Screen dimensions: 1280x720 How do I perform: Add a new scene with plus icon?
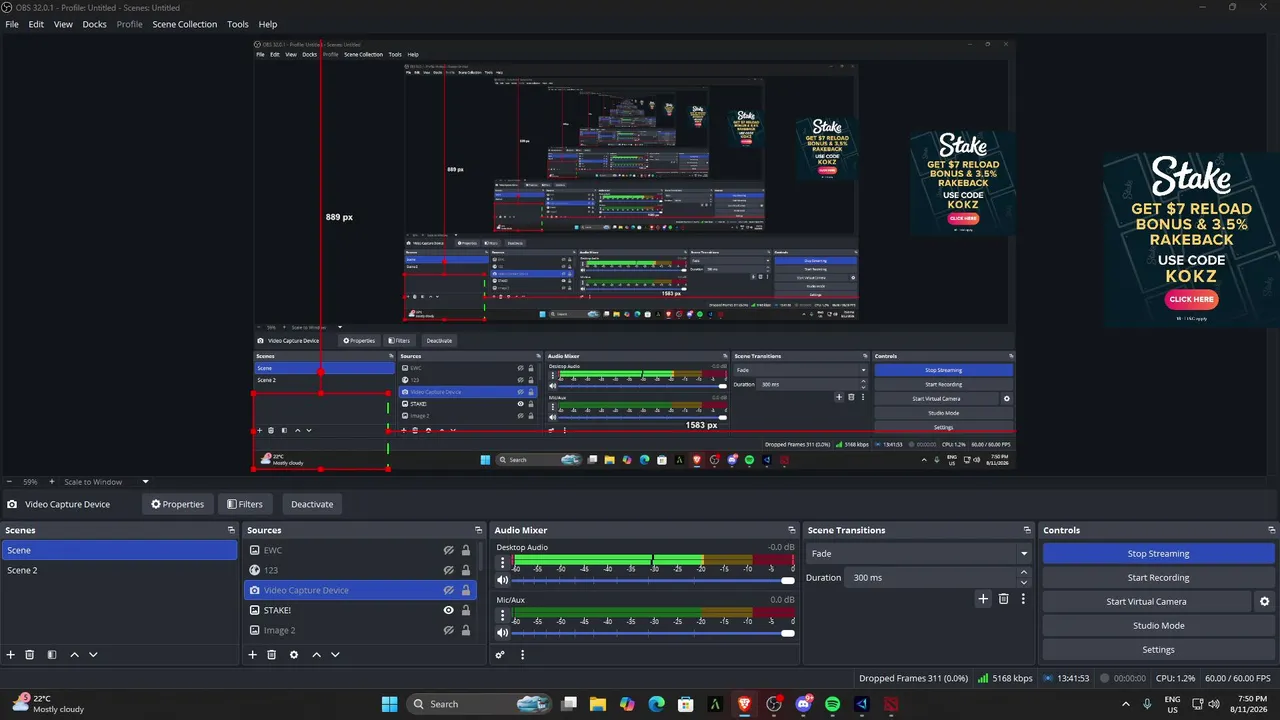point(11,655)
